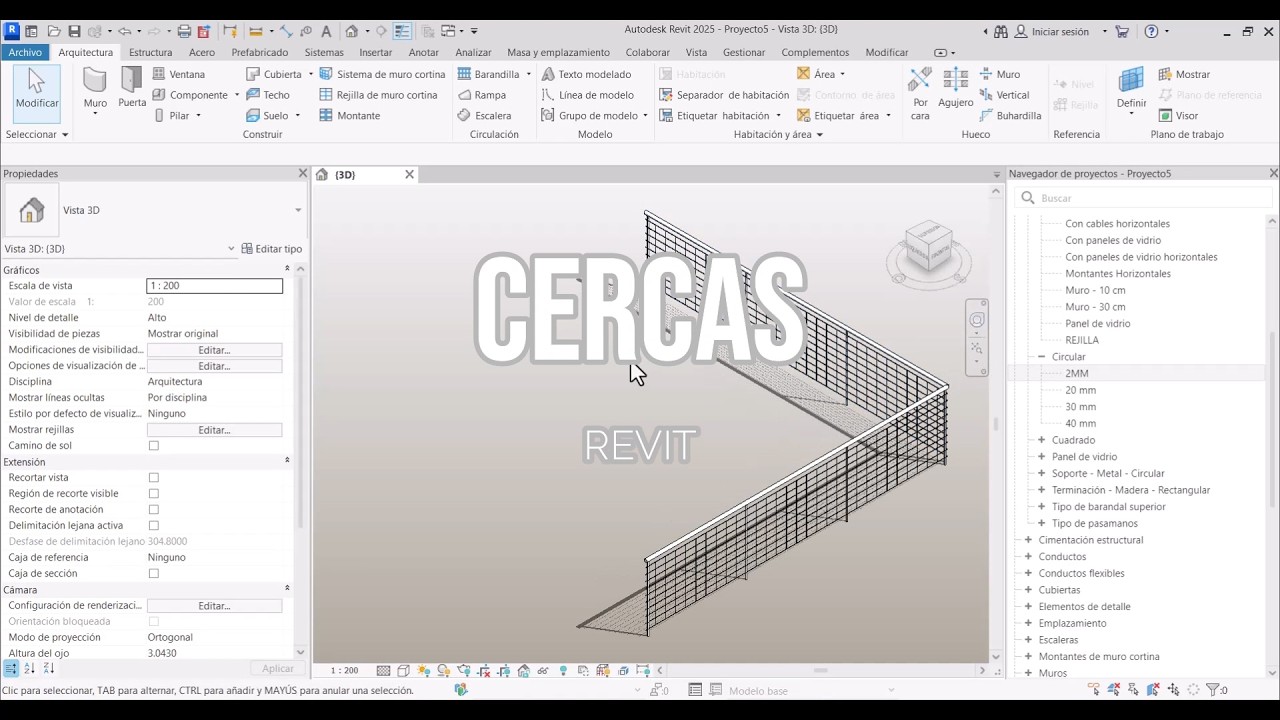Viewport: 1280px width, 720px height.
Task: Switch to the Insertar tab
Action: 376,52
